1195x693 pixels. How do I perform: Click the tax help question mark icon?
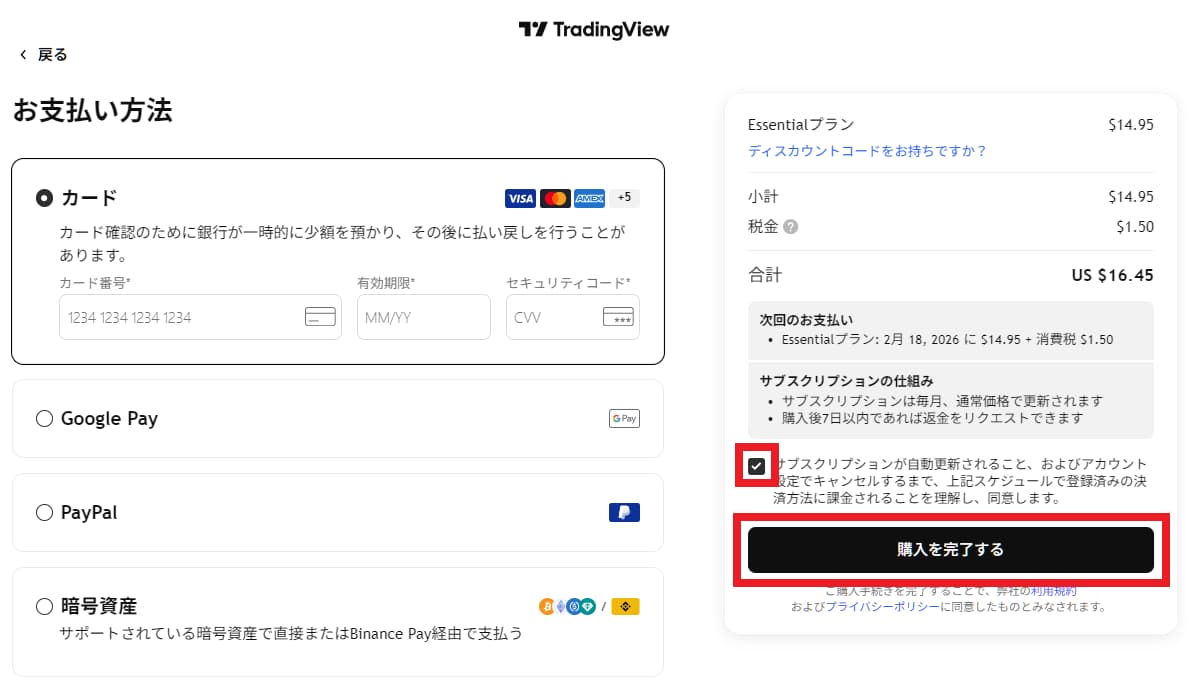click(x=790, y=226)
